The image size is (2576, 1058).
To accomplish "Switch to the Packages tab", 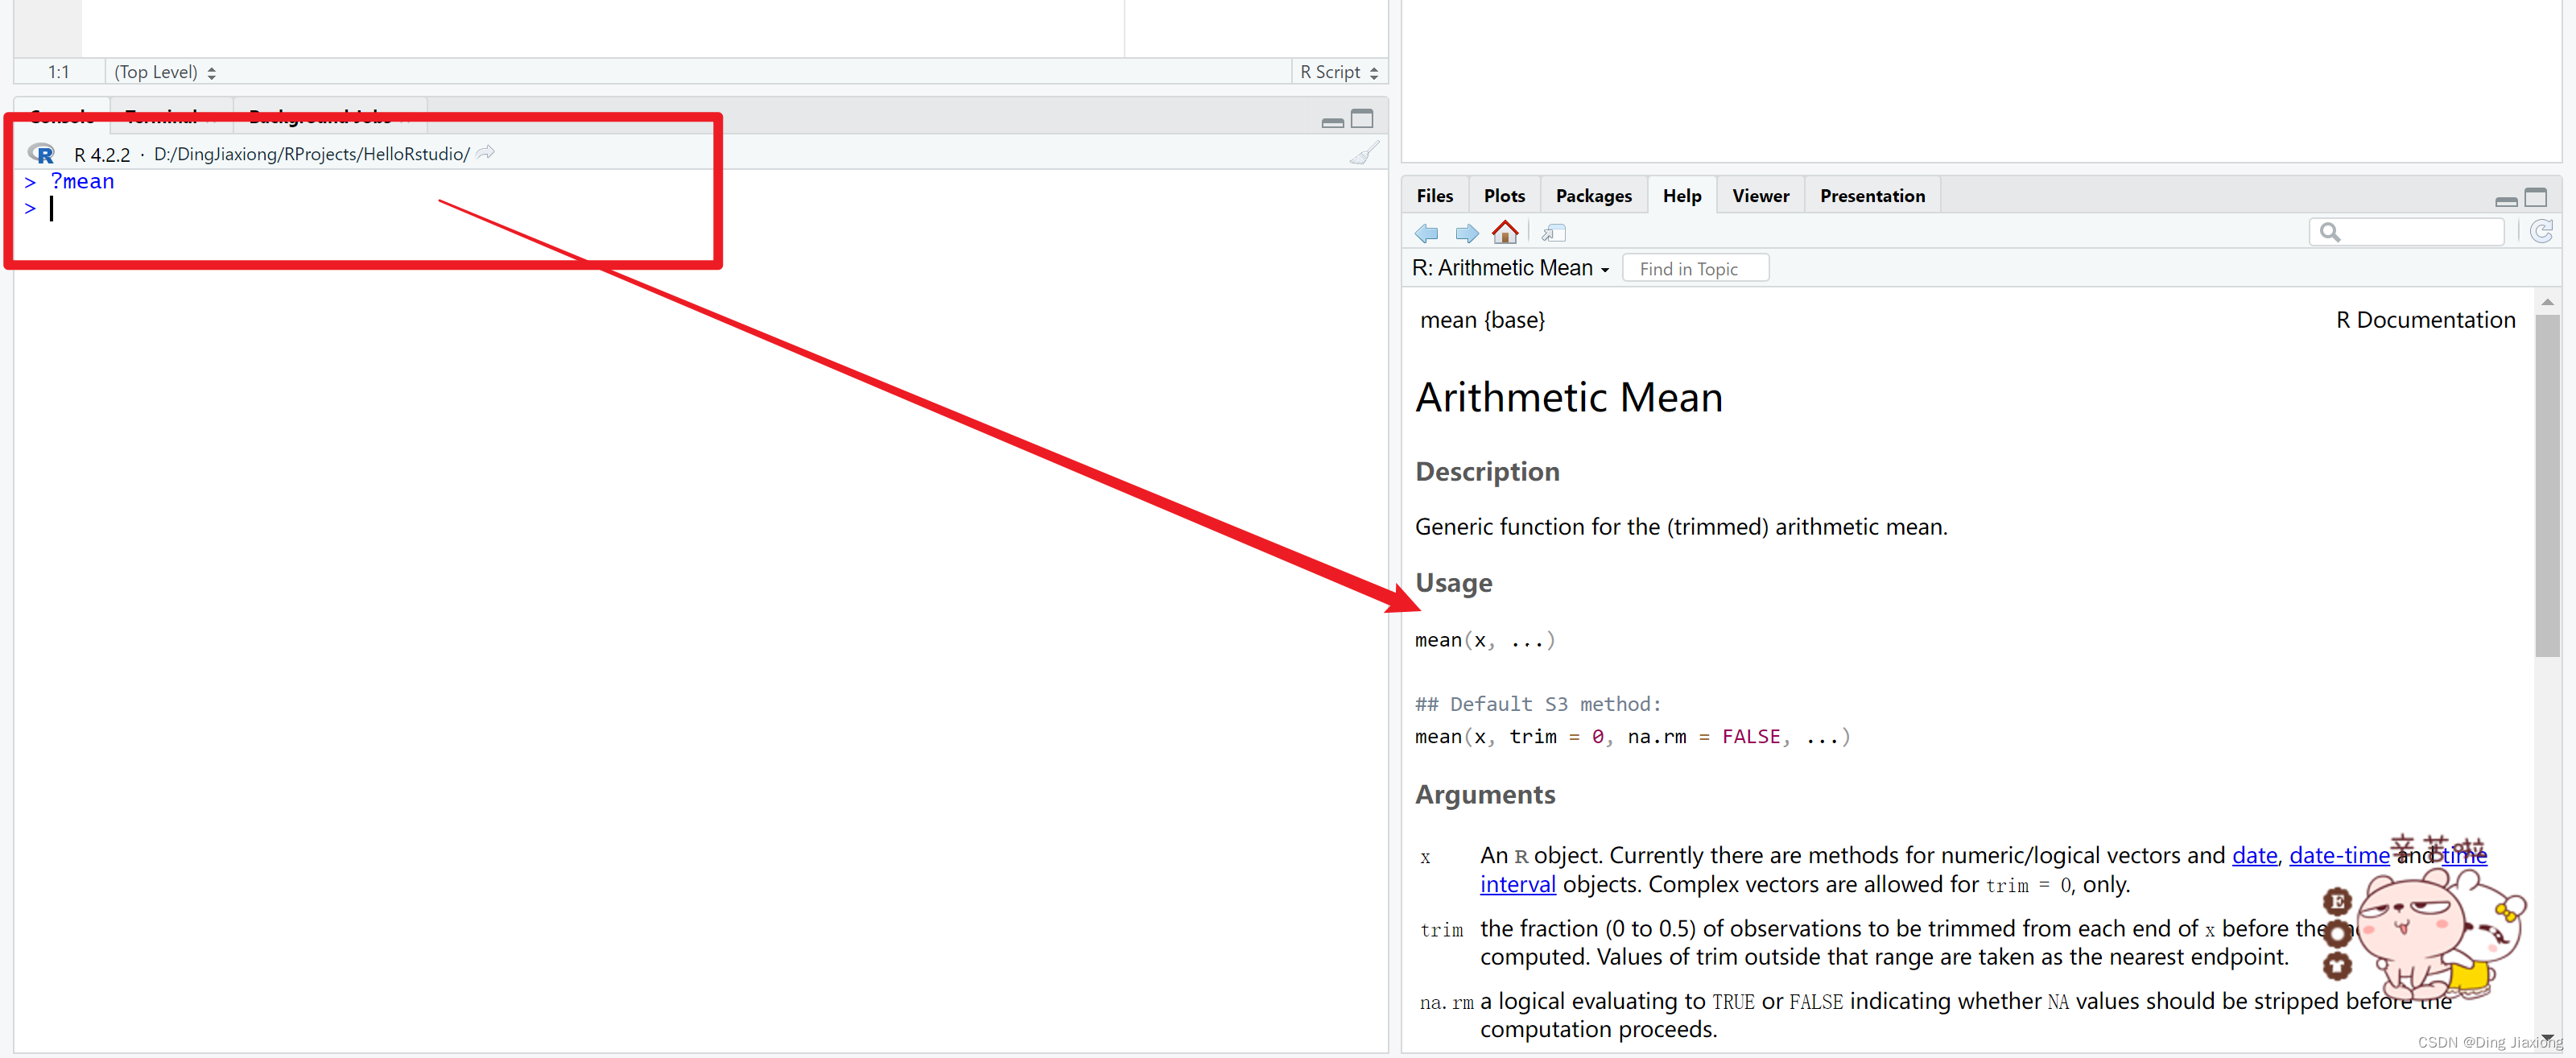I will click(x=1592, y=196).
